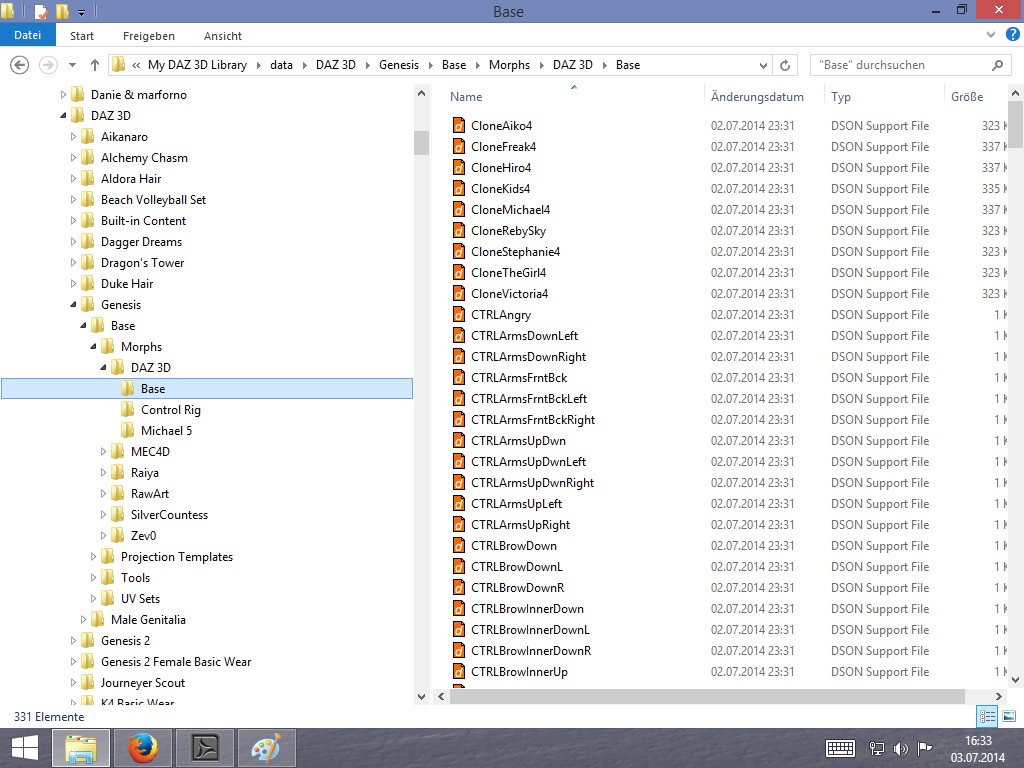This screenshot has height=768, width=1024.
Task: Select the SilverCountess folder
Action: coord(169,515)
